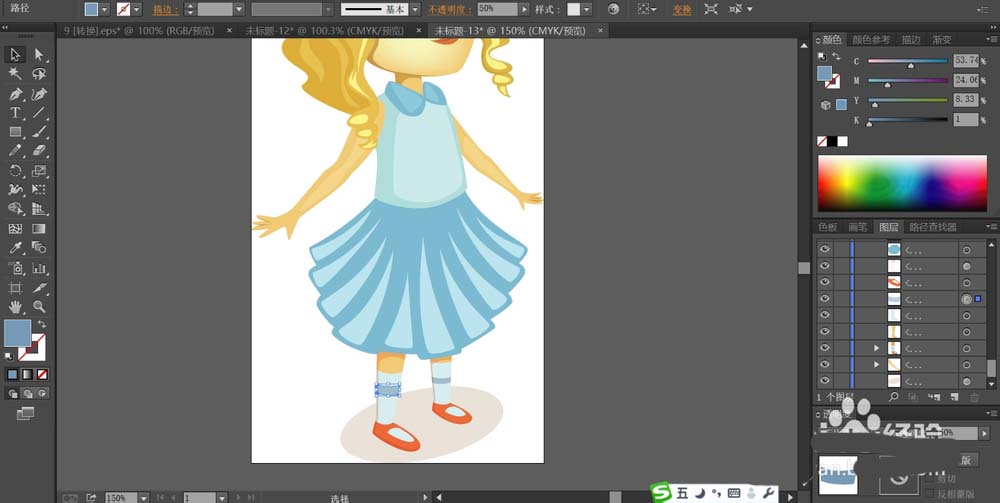Image resolution: width=1000 pixels, height=503 pixels.
Task: Toggle visibility of the second layer row
Action: (x=825, y=266)
